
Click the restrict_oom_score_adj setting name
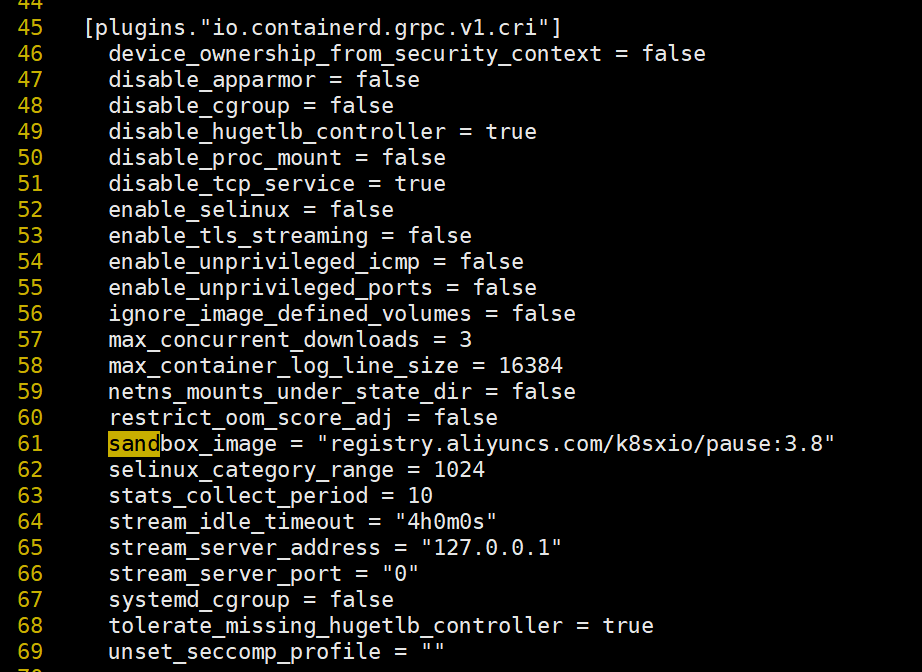point(250,418)
